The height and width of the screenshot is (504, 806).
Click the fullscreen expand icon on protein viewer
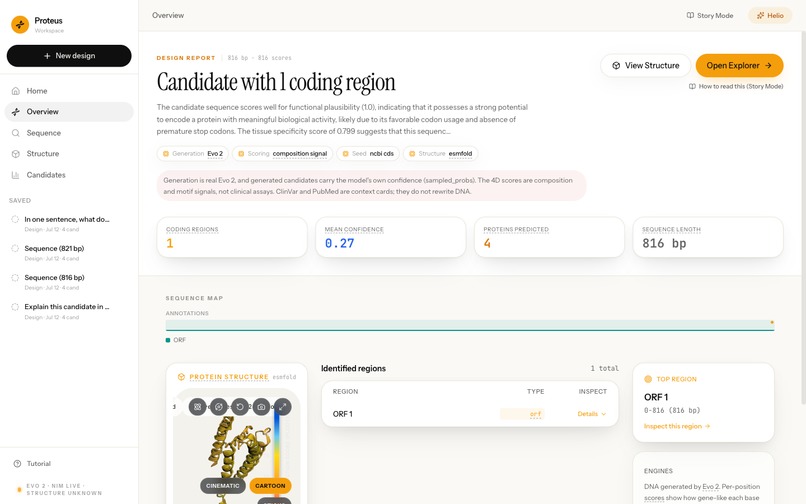[282, 407]
